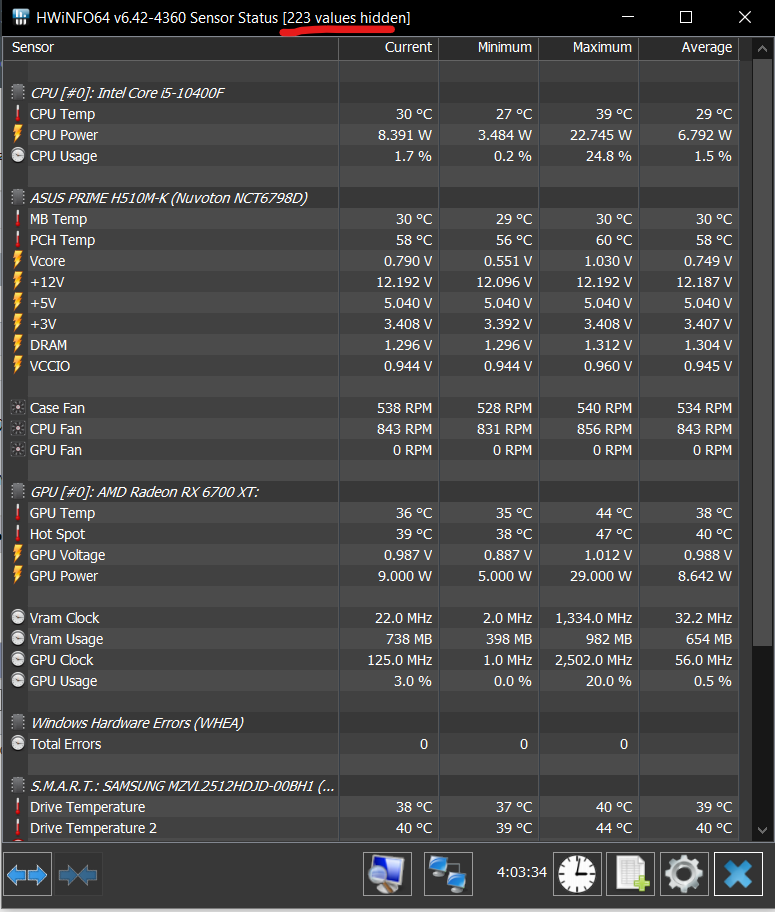Click the fan icon beside Case Fan
This screenshot has height=912, width=775.
point(18,408)
